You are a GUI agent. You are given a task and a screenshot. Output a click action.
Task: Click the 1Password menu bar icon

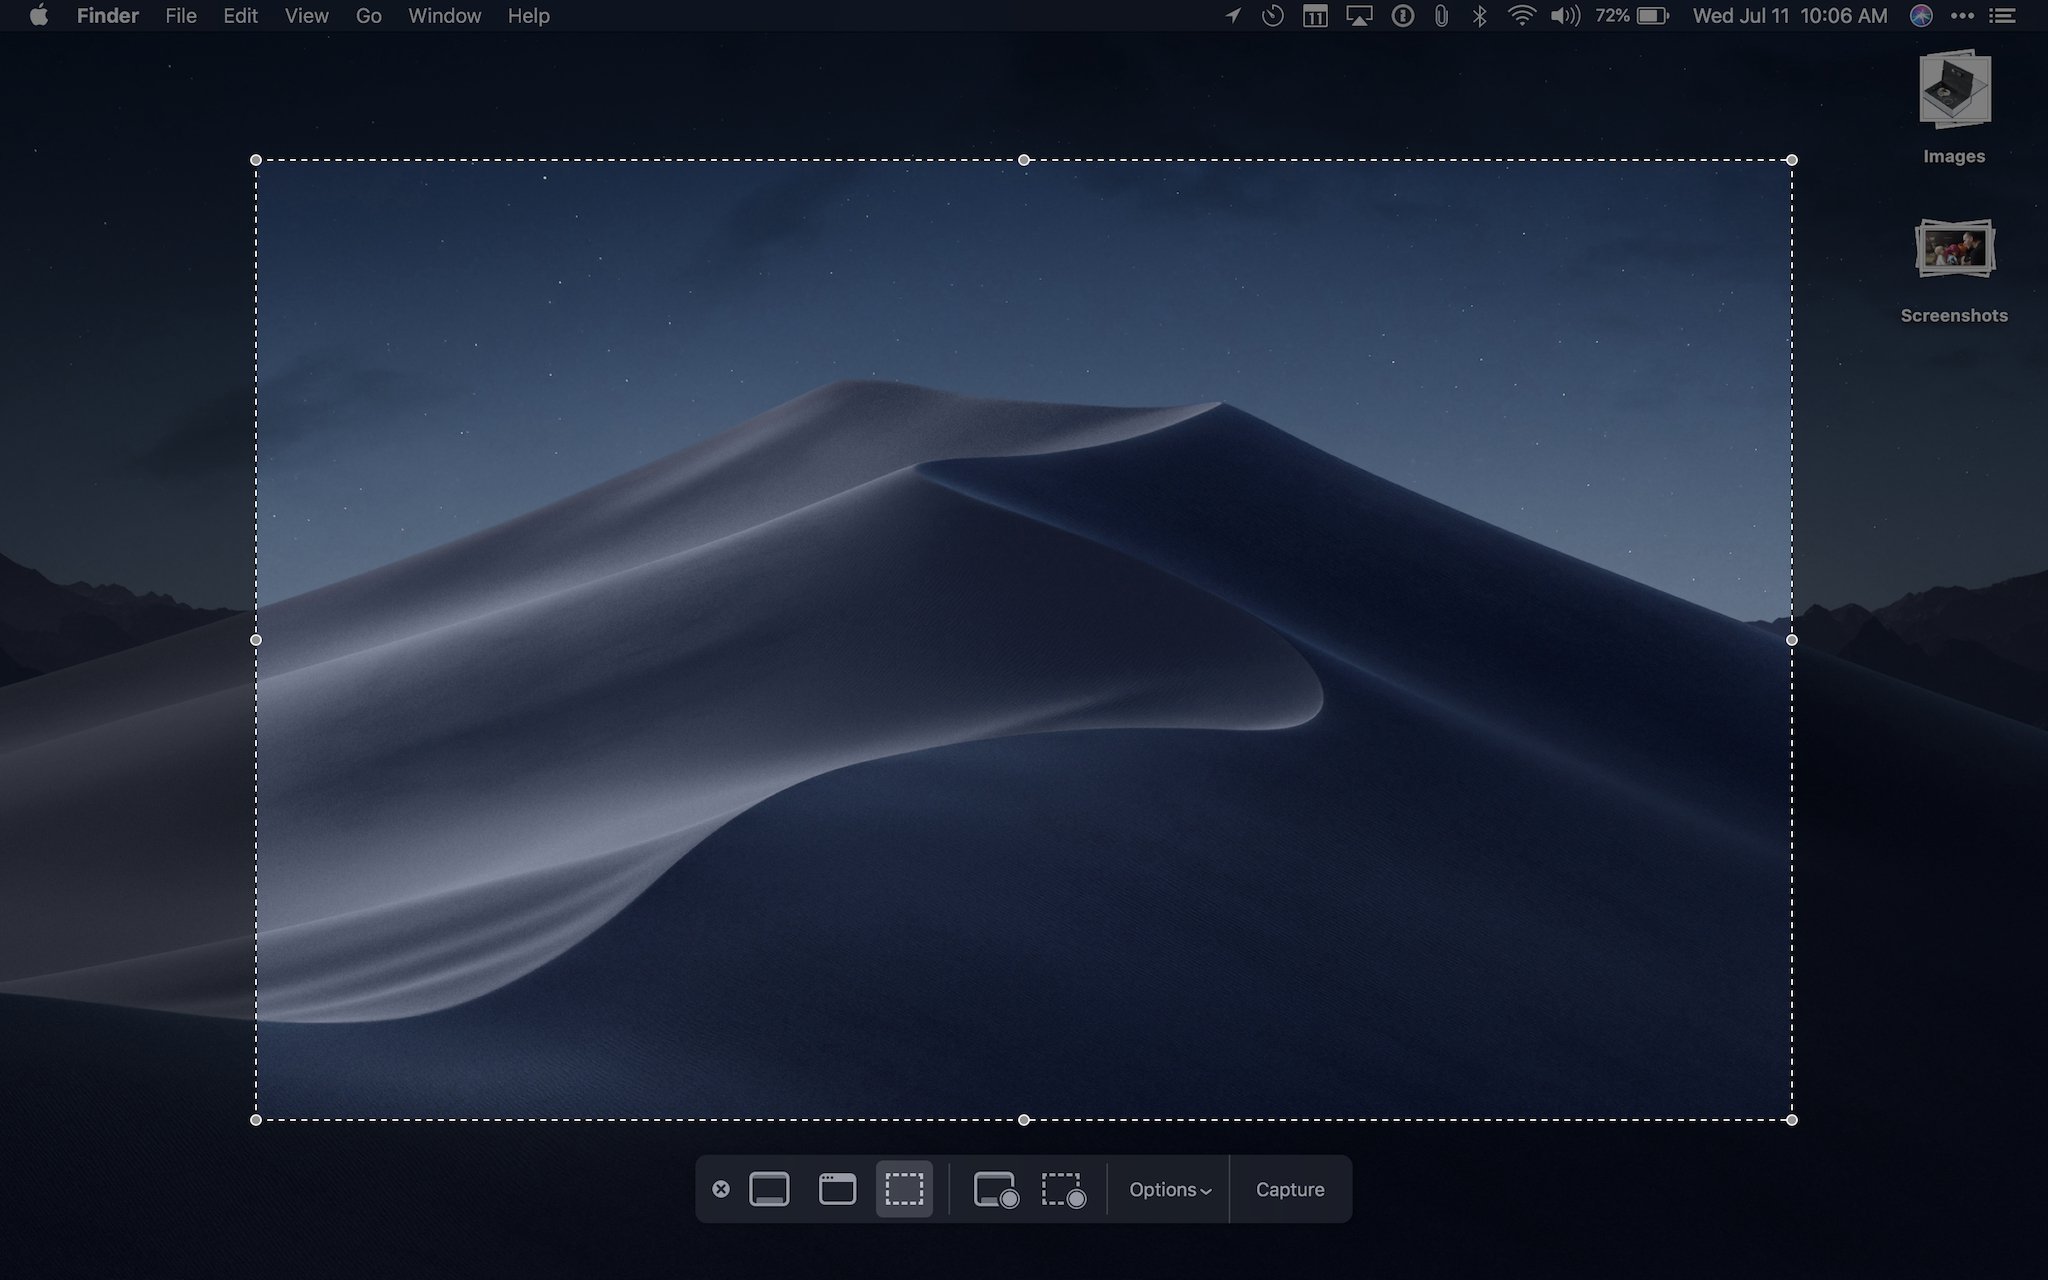tap(1403, 16)
